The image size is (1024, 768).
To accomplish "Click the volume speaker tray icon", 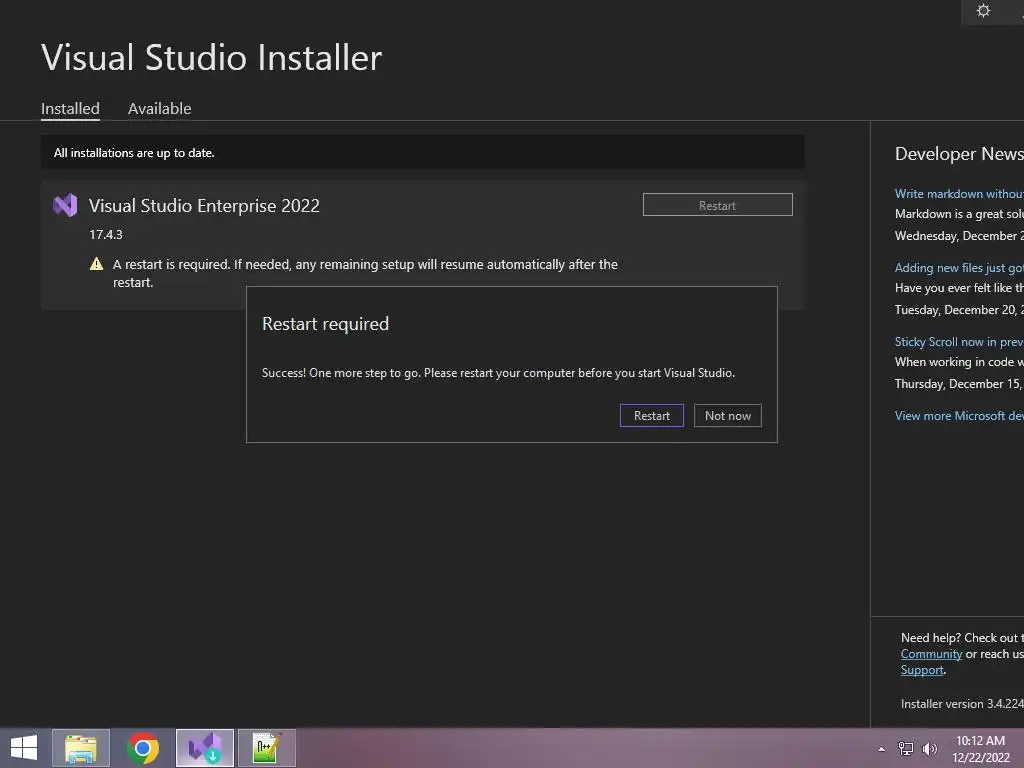I will (x=929, y=748).
